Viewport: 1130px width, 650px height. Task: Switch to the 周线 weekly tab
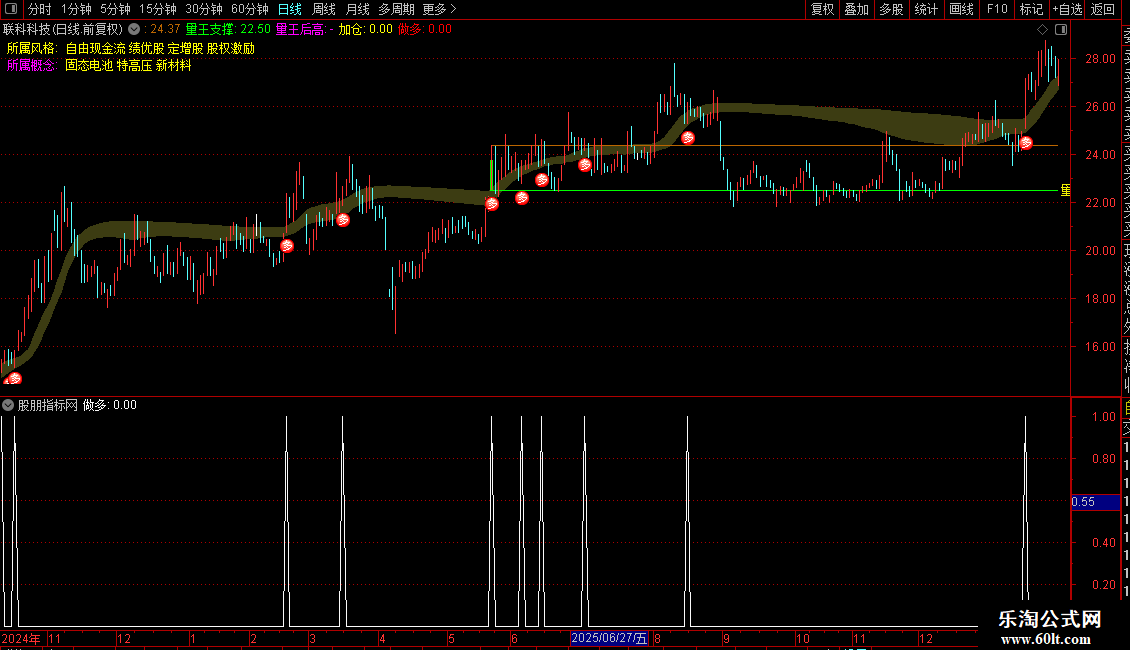tap(324, 9)
